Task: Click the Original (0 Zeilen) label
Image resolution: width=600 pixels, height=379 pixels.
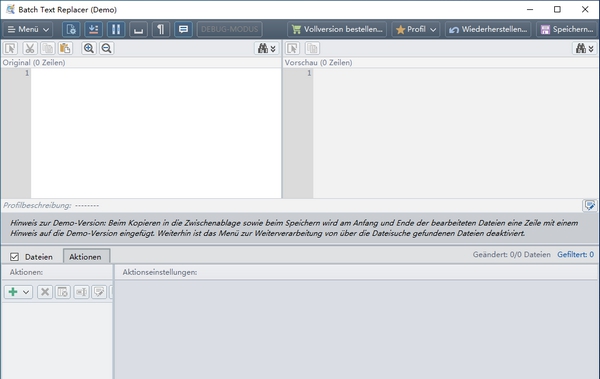Action: click(x=34, y=62)
